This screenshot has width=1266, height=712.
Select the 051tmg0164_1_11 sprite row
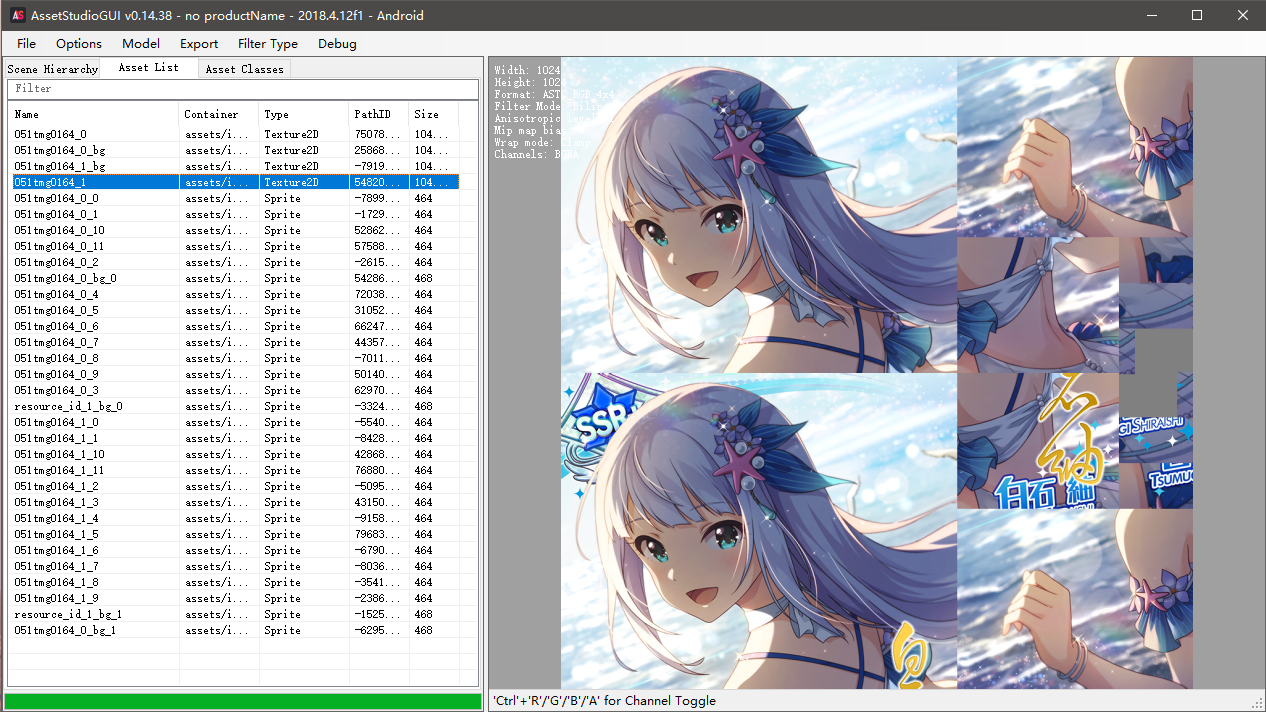point(235,470)
